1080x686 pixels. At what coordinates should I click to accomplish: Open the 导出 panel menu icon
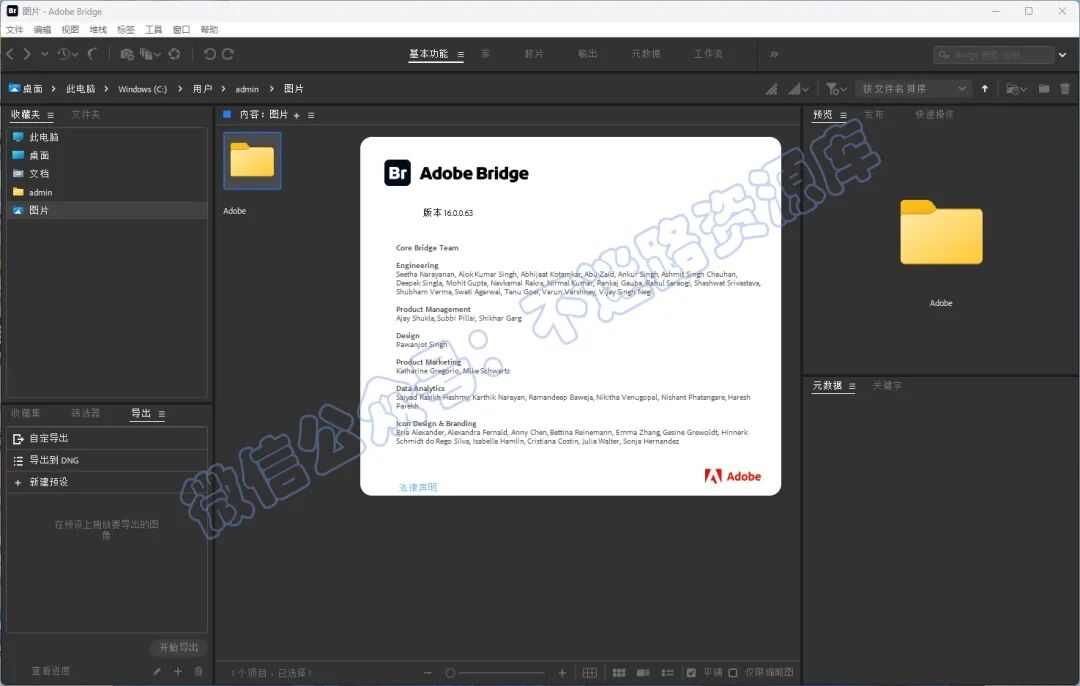pyautogui.click(x=161, y=414)
